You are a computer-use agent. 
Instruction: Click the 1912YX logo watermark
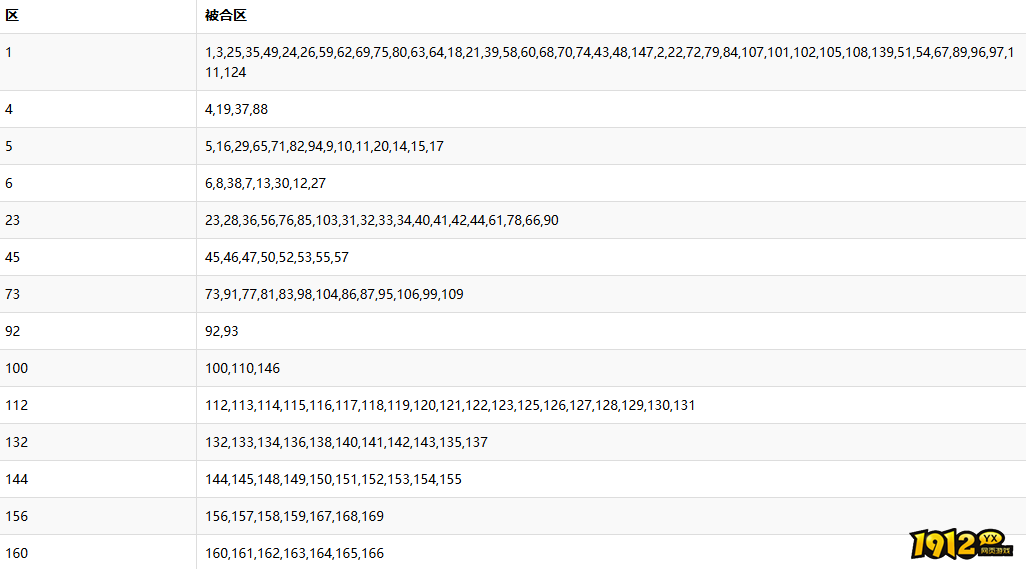pyautogui.click(x=961, y=544)
